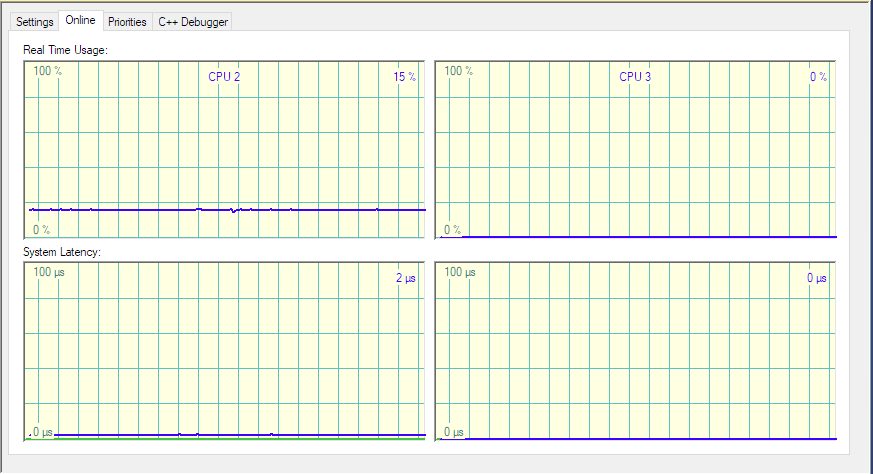Viewport: 873px width, 474px height.
Task: Select the Online tab
Action: point(81,20)
